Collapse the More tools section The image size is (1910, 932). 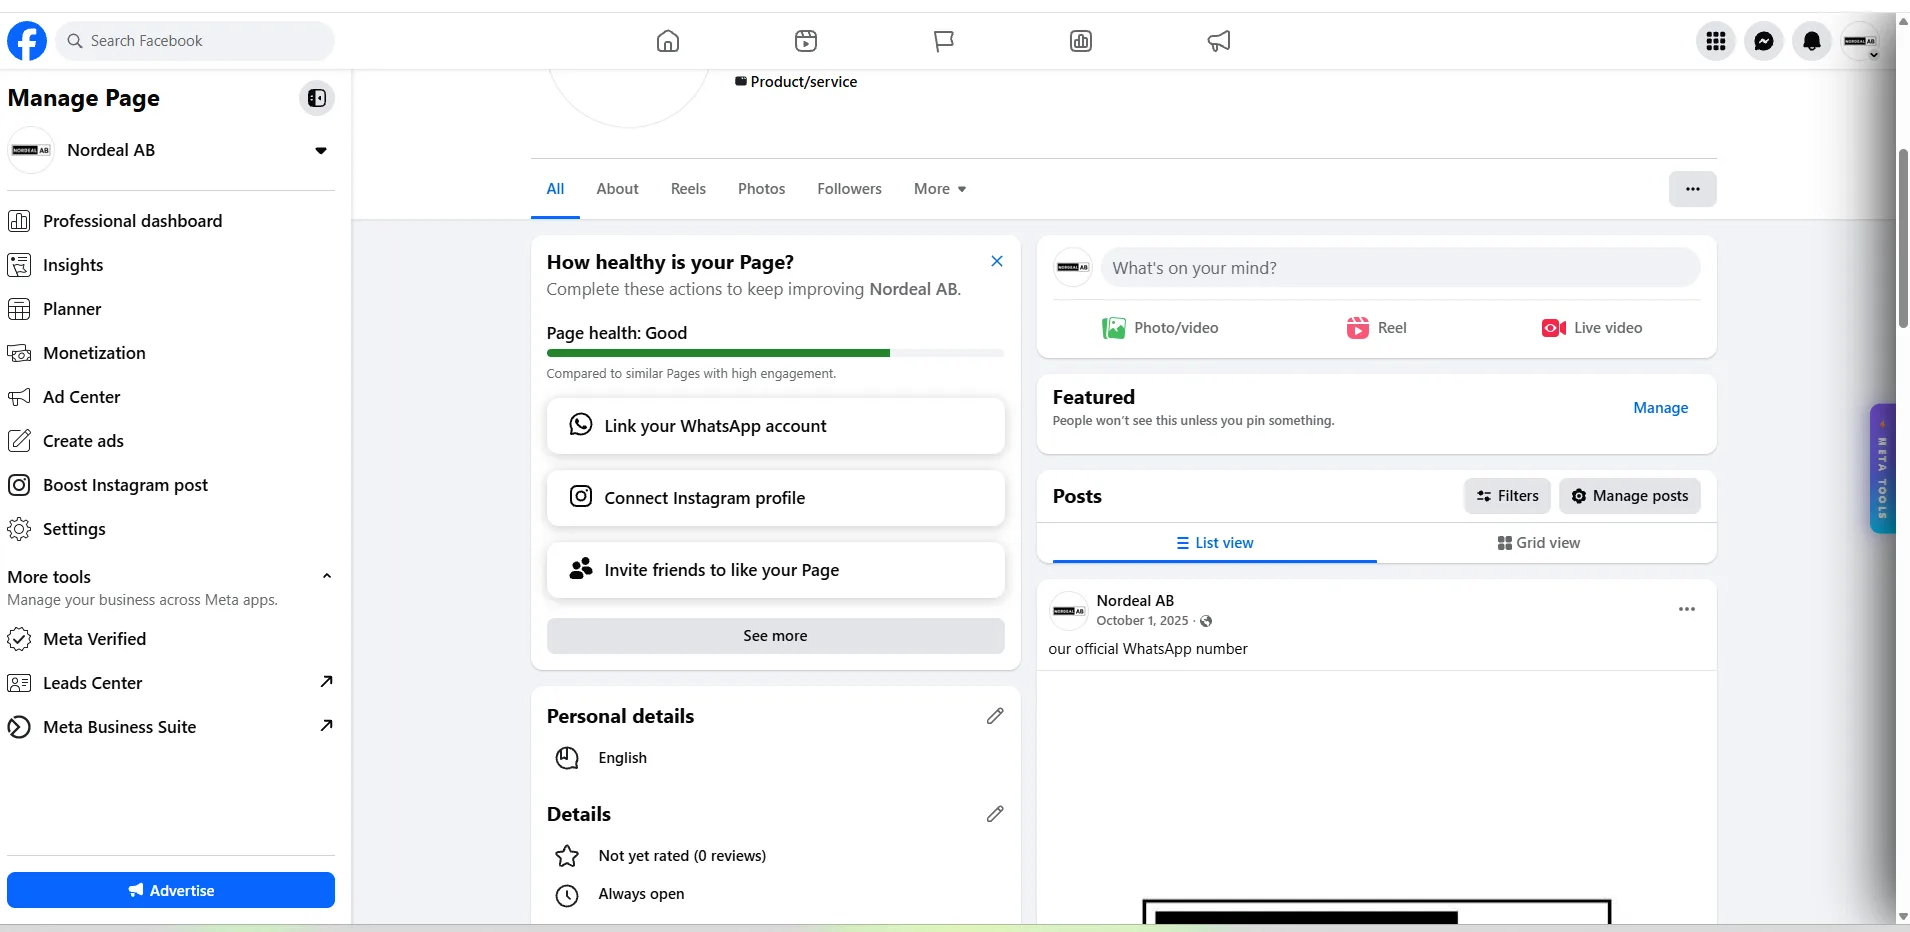coord(326,576)
